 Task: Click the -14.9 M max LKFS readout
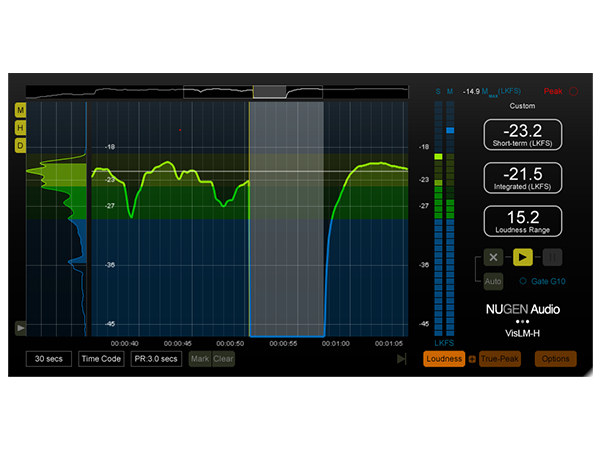point(492,92)
